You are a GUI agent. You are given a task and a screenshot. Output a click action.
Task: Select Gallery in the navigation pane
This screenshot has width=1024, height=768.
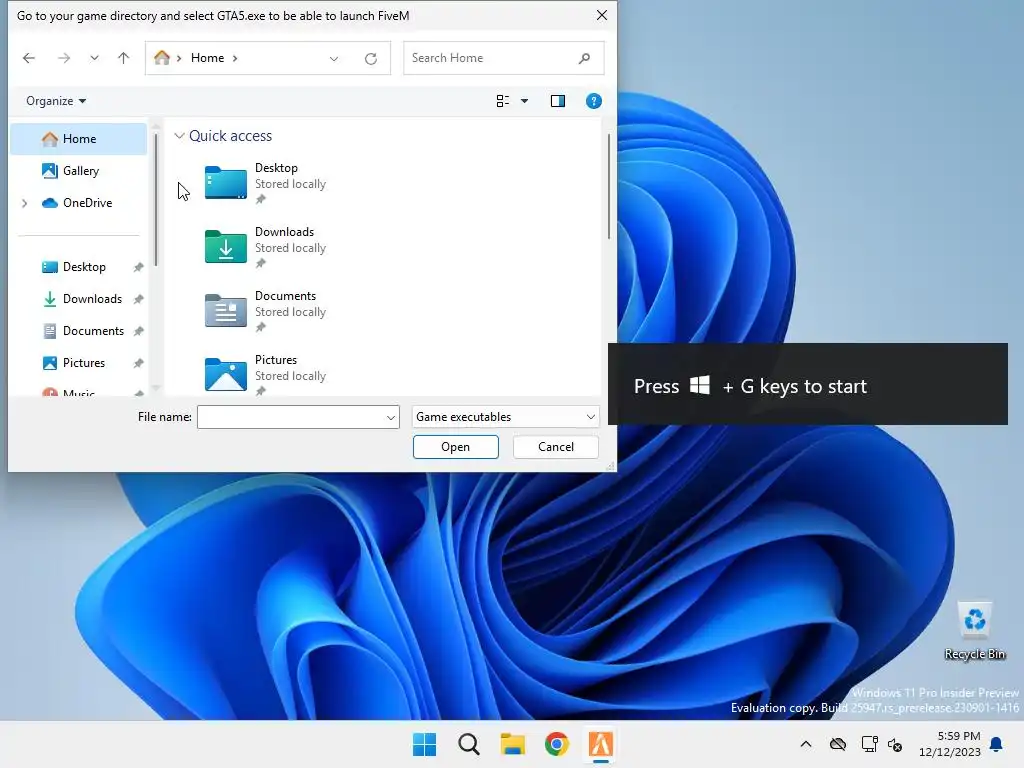tap(78, 171)
